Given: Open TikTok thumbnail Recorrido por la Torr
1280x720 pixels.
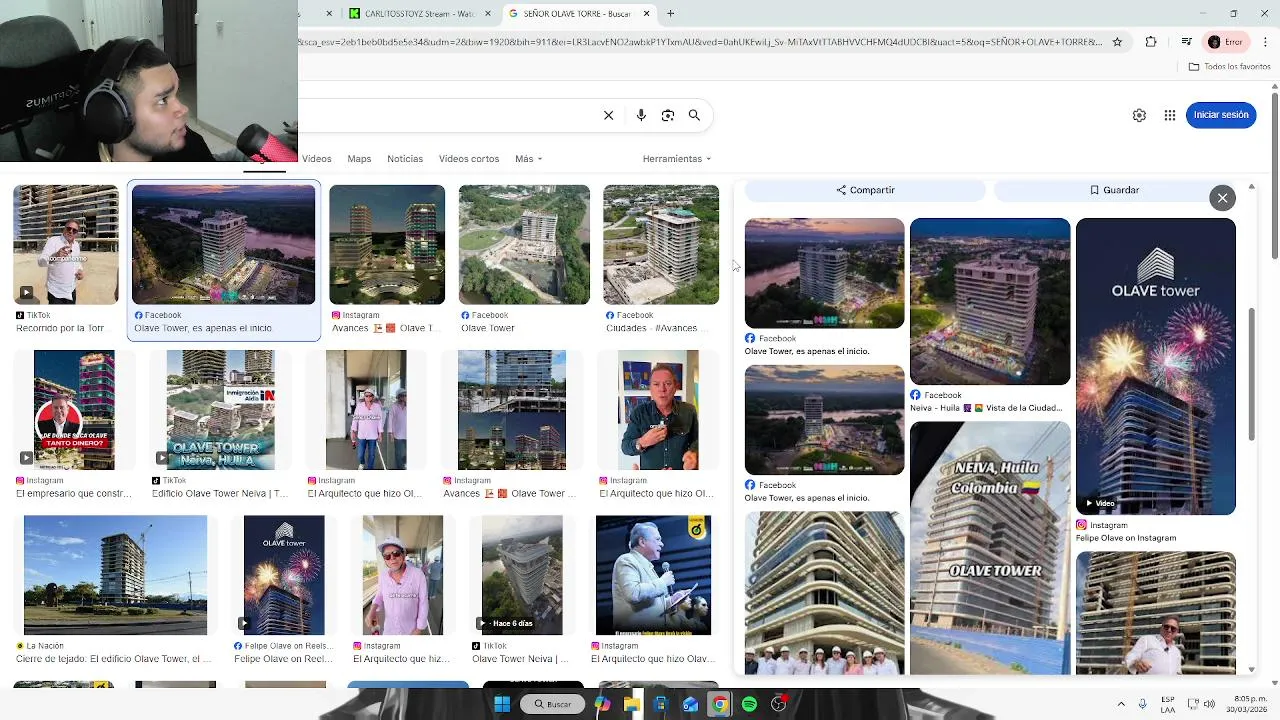Looking at the screenshot, I should coord(66,245).
